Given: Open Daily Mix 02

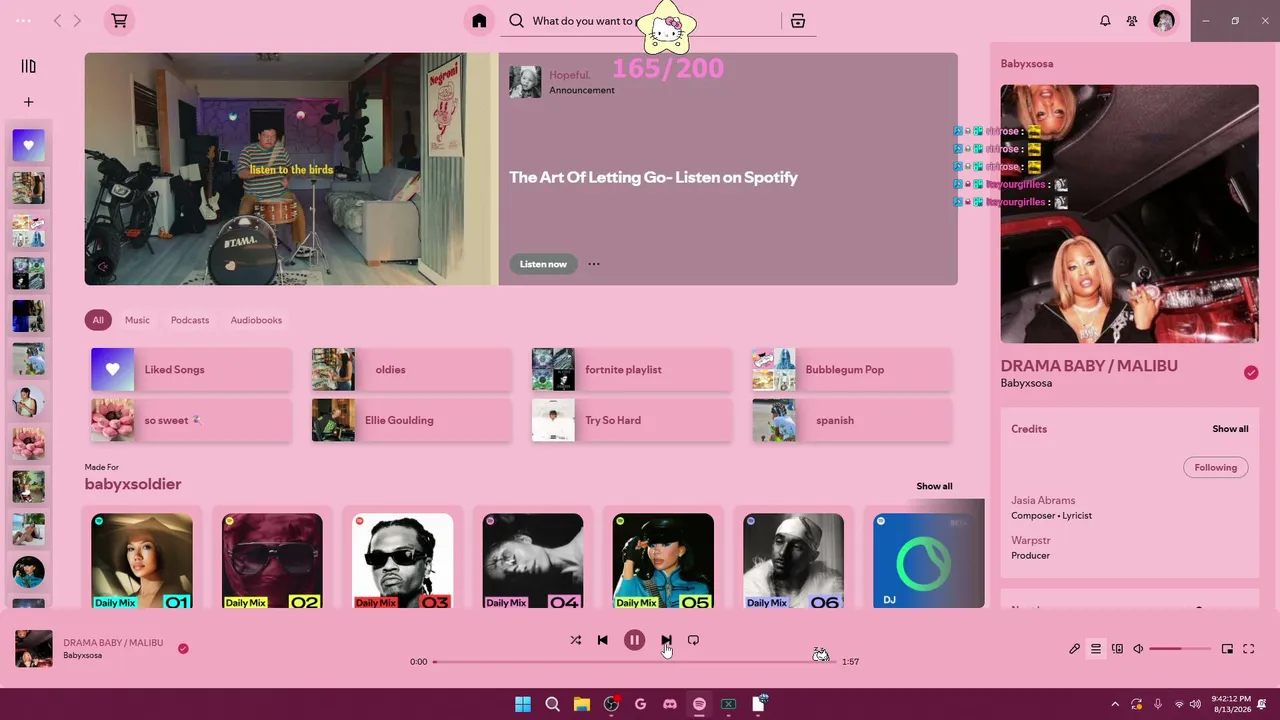Looking at the screenshot, I should [x=272, y=560].
